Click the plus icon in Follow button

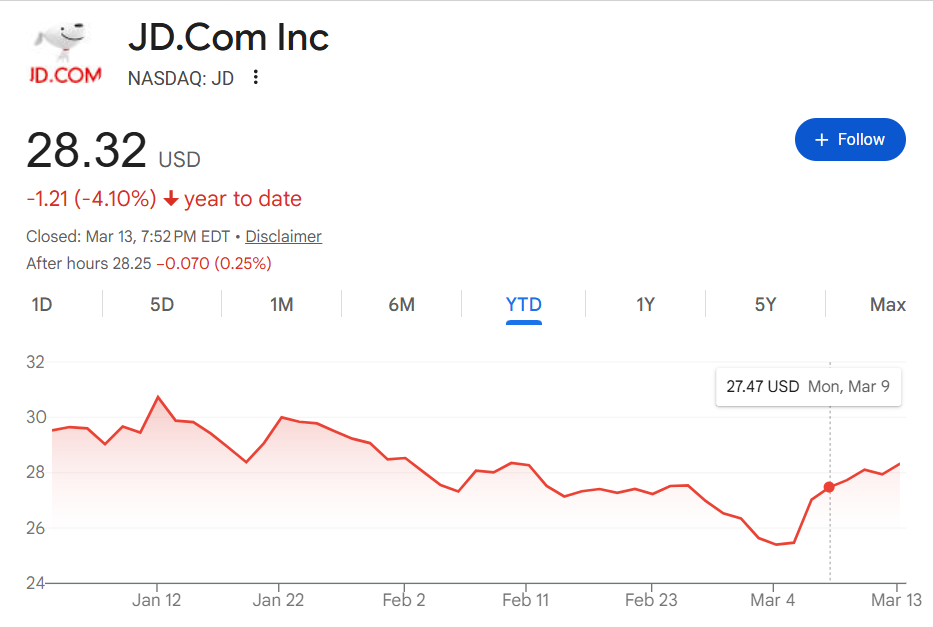tap(822, 140)
